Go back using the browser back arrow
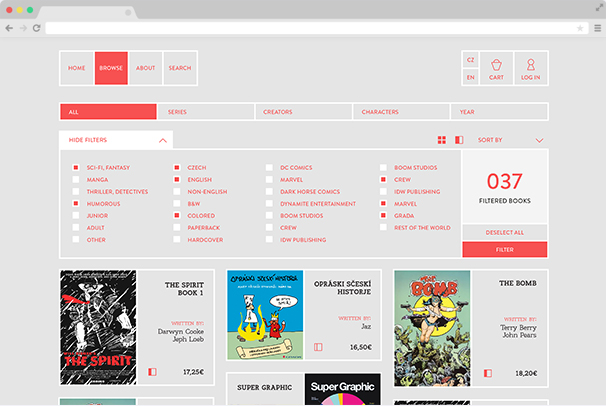 [x=10, y=28]
